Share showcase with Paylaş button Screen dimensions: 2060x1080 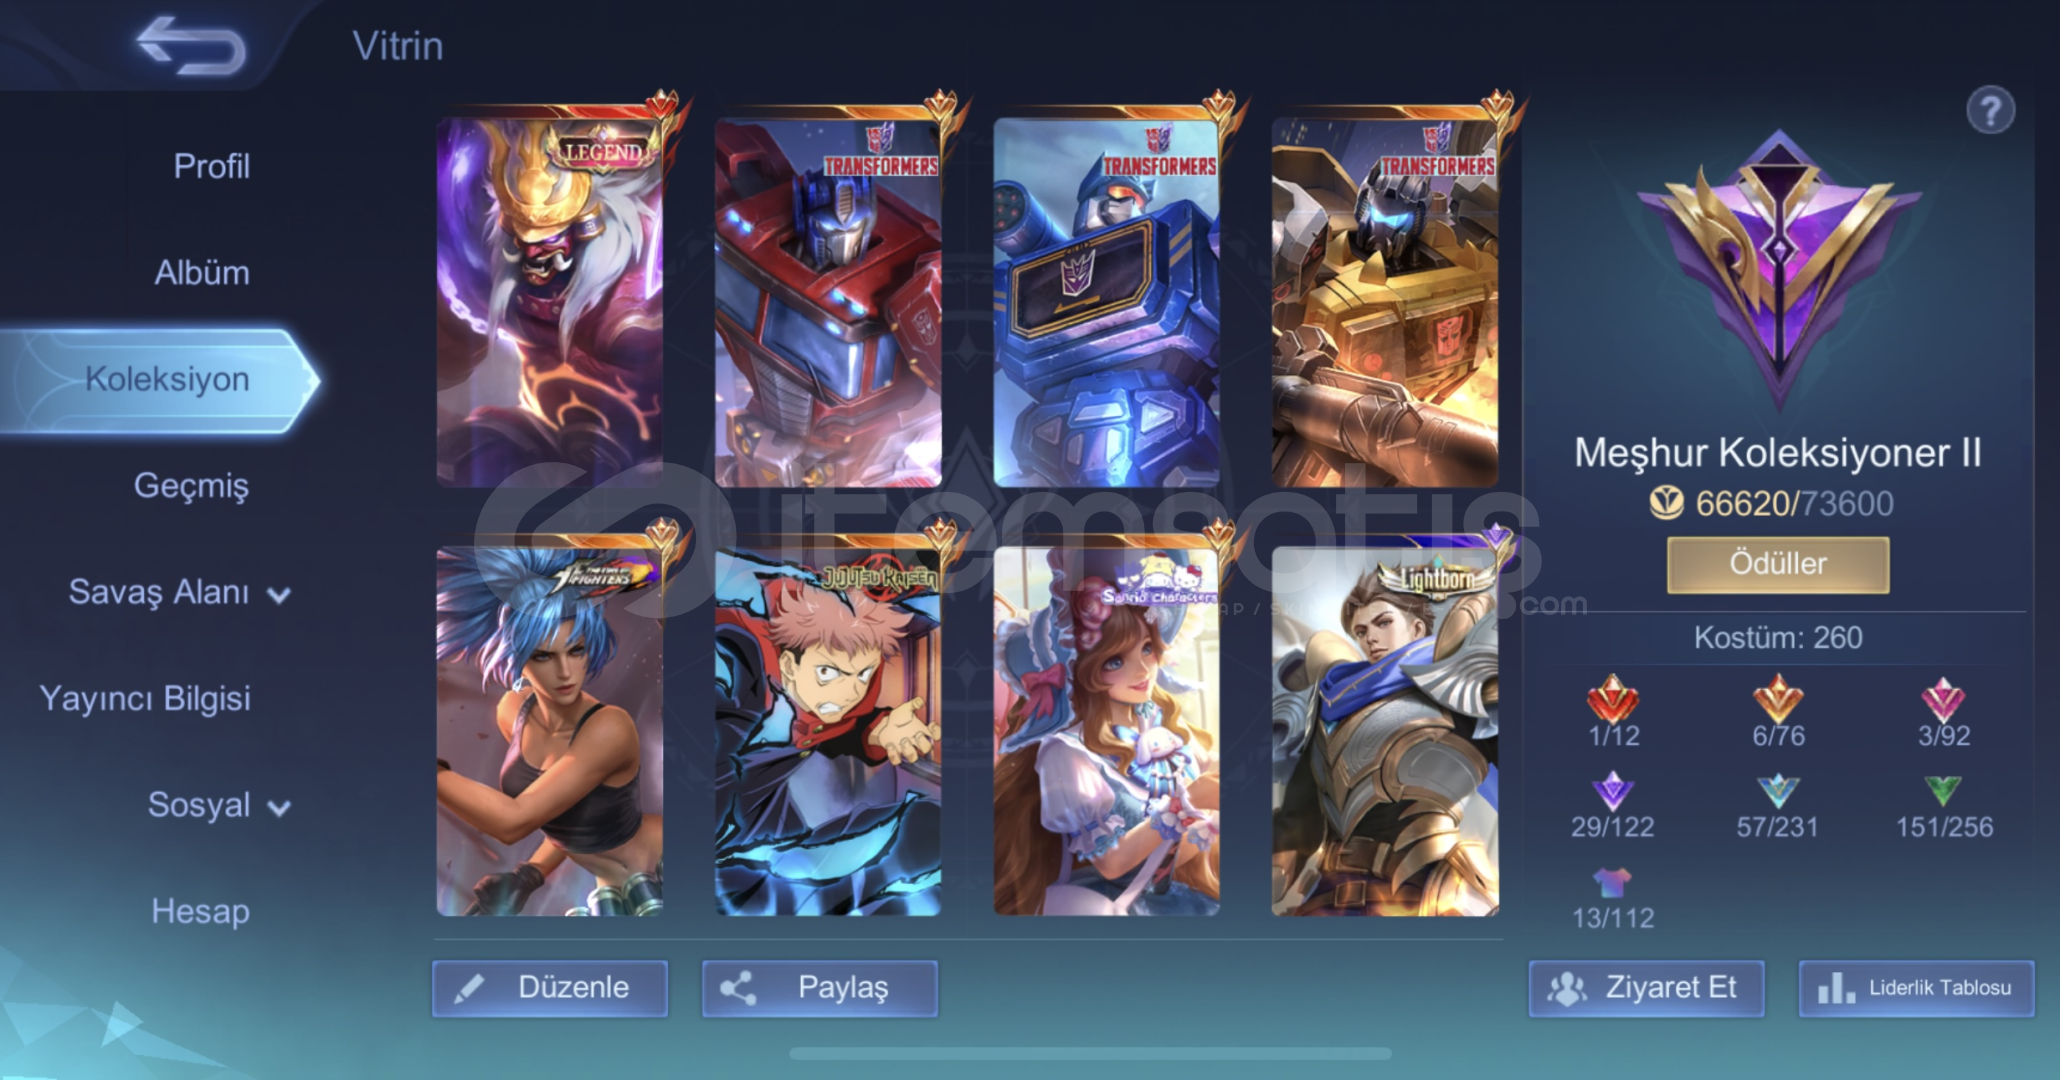pos(819,988)
